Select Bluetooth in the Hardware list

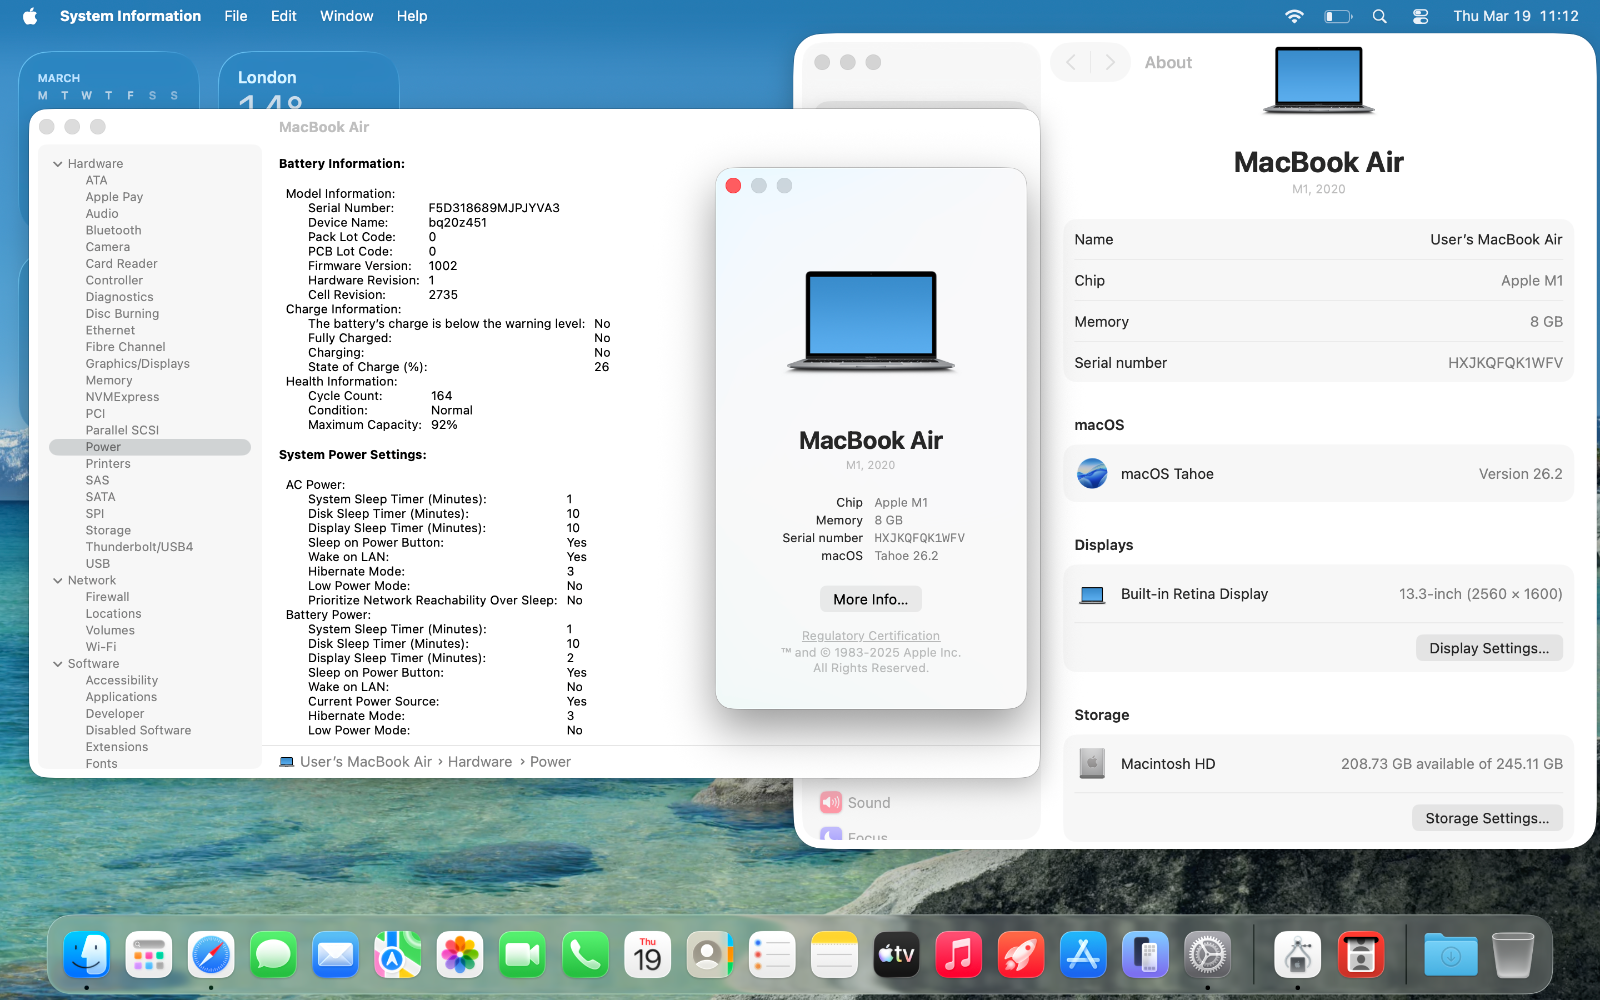pos(114,231)
